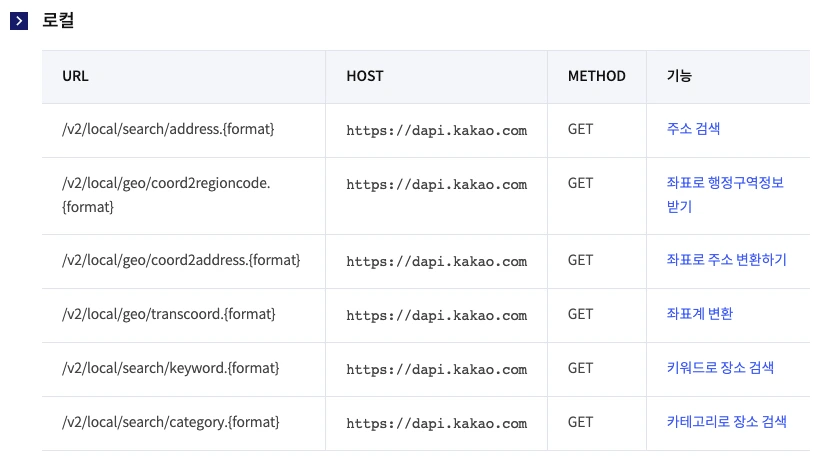The width and height of the screenshot is (830, 465).
Task: Click the HOST column header
Action: 364,76
